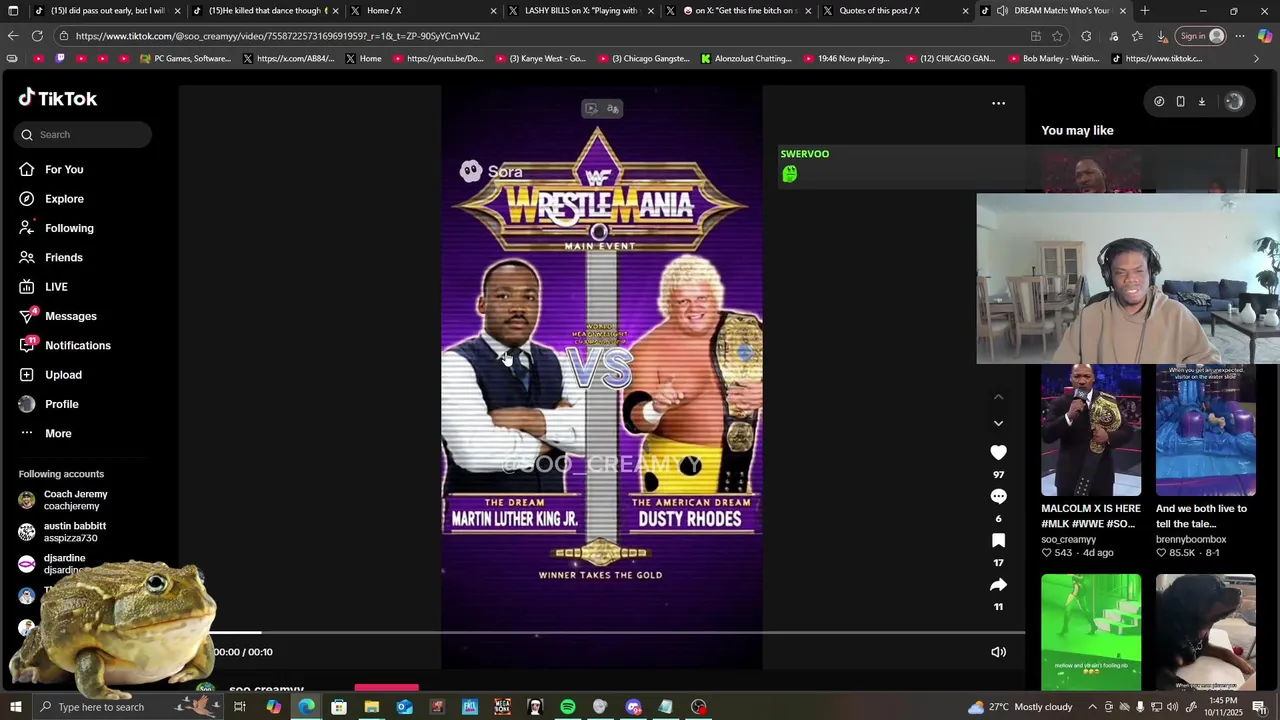Go to the next video with down chevron

coord(998,423)
